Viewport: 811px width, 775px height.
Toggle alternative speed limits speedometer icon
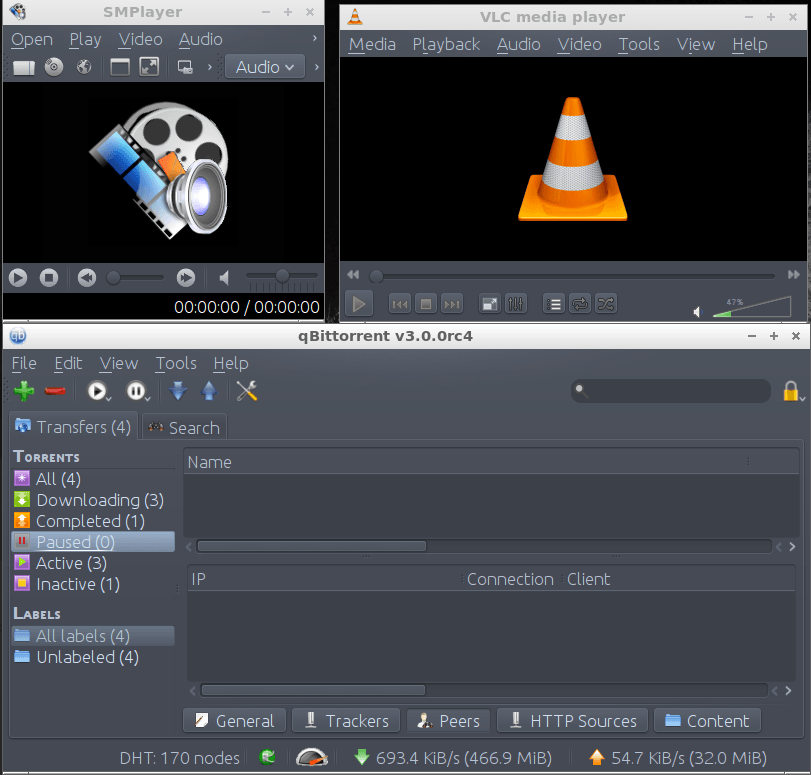[x=312, y=757]
